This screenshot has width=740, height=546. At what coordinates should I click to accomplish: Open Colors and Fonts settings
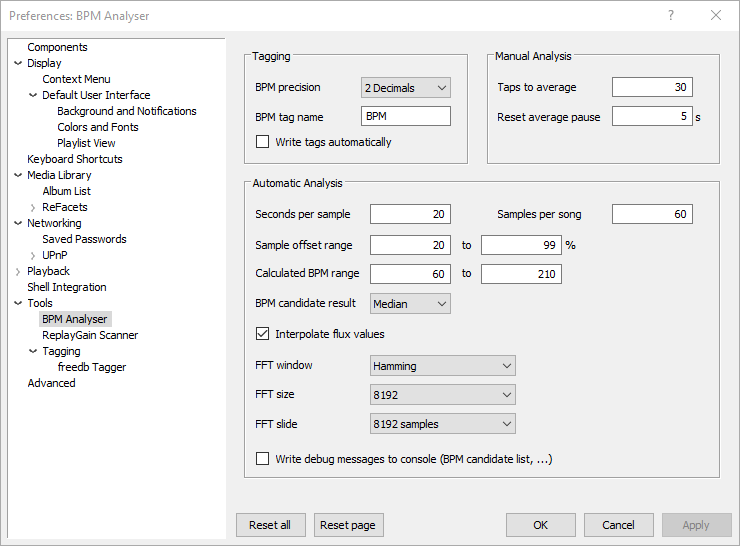(98, 127)
